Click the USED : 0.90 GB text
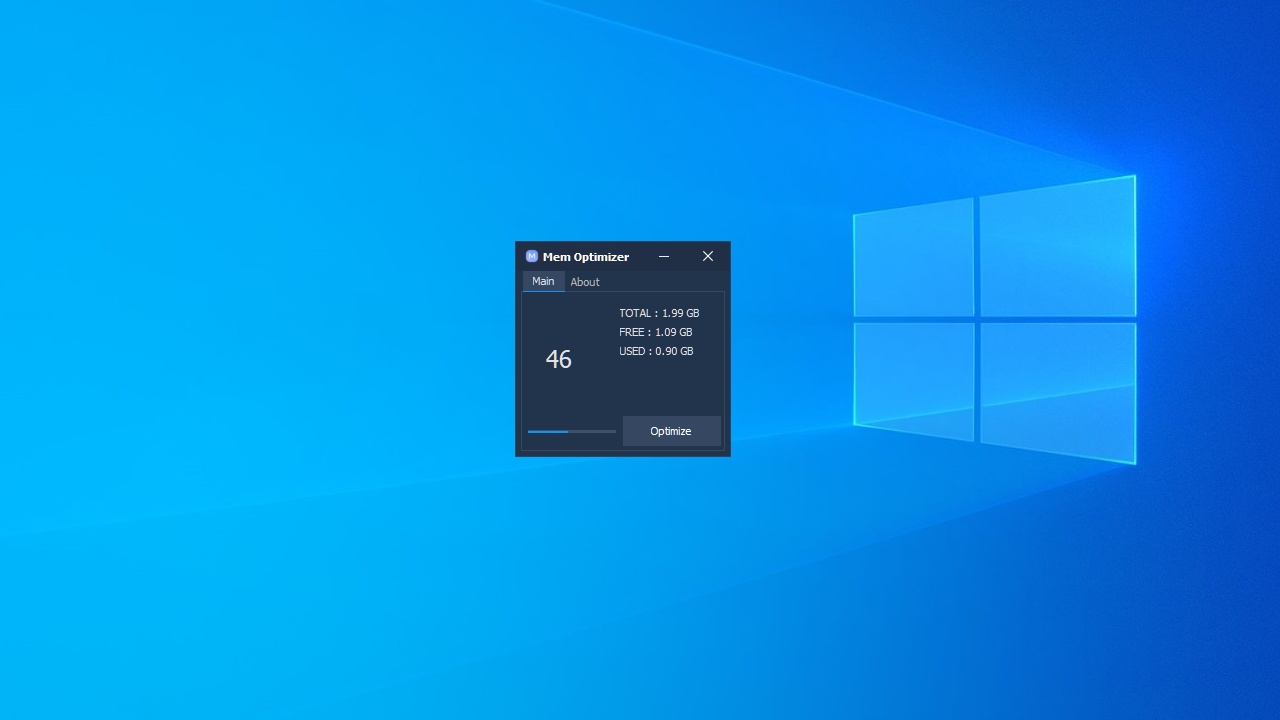The image size is (1280, 720). click(x=656, y=351)
